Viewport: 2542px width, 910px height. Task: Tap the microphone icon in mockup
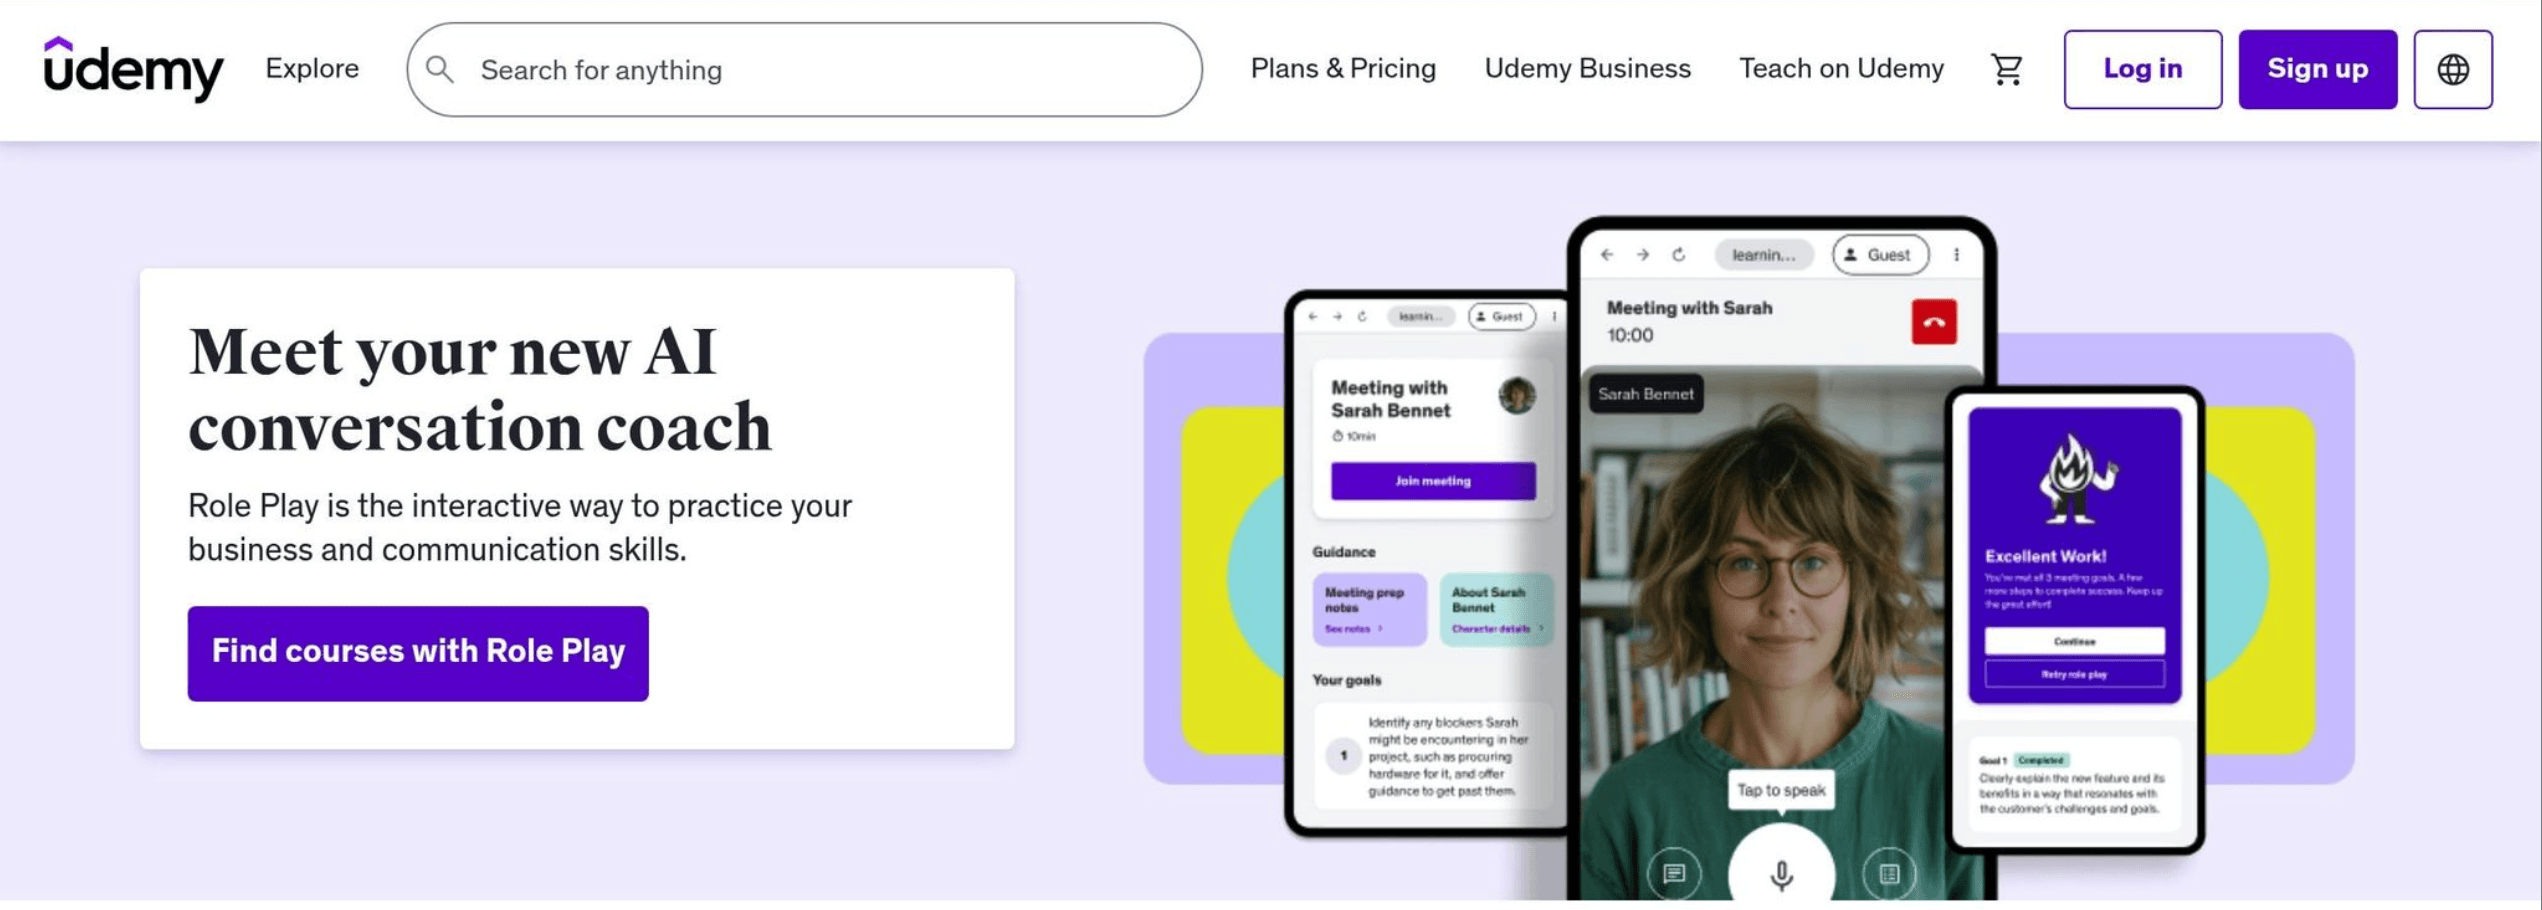1781,874
